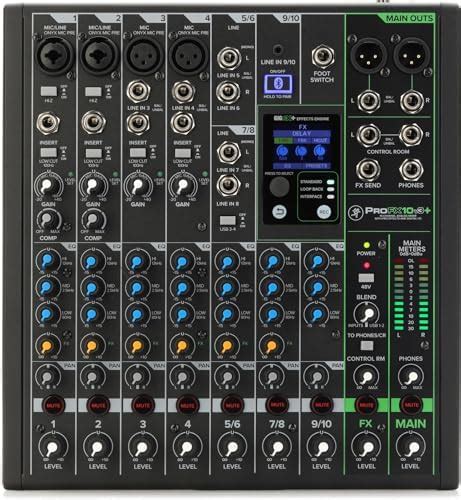The width and height of the screenshot is (461, 500).
Task: Click the Control RM volume knob
Action: [x=367, y=377]
